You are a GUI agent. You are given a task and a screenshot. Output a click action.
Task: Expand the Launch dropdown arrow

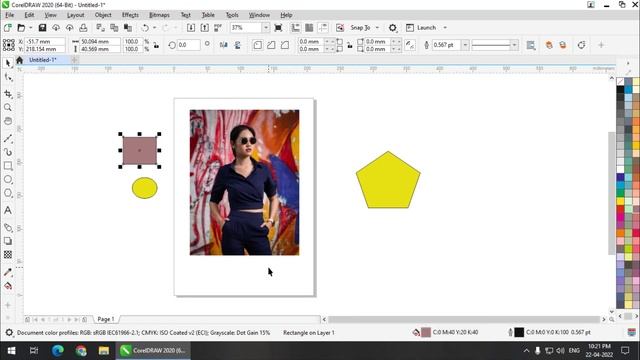click(445, 28)
